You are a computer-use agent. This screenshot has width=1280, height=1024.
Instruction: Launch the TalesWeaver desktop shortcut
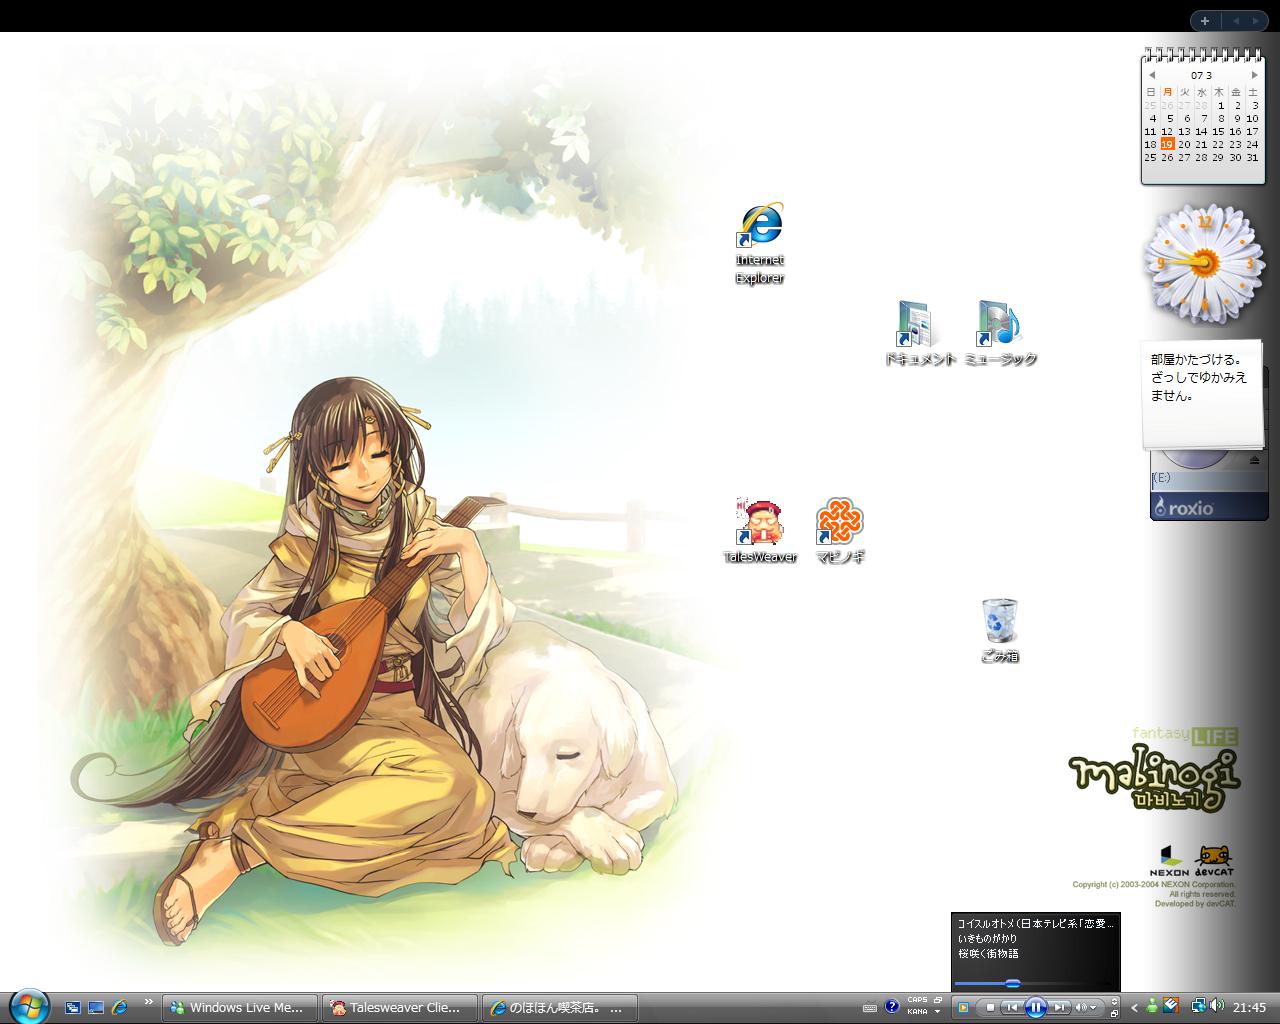760,531
